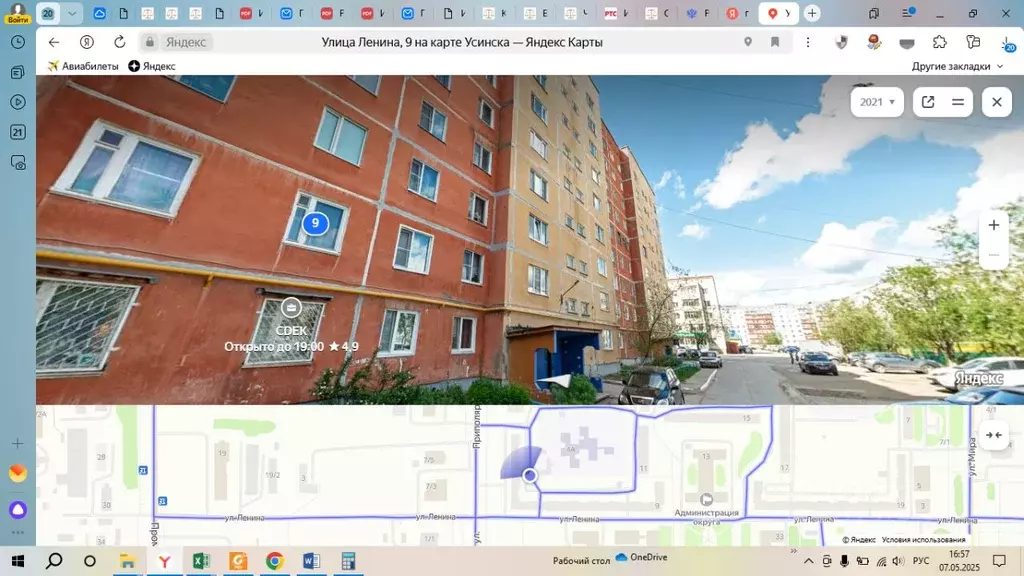Open a new browser tab
This screenshot has height=576, width=1024.
tap(812, 13)
